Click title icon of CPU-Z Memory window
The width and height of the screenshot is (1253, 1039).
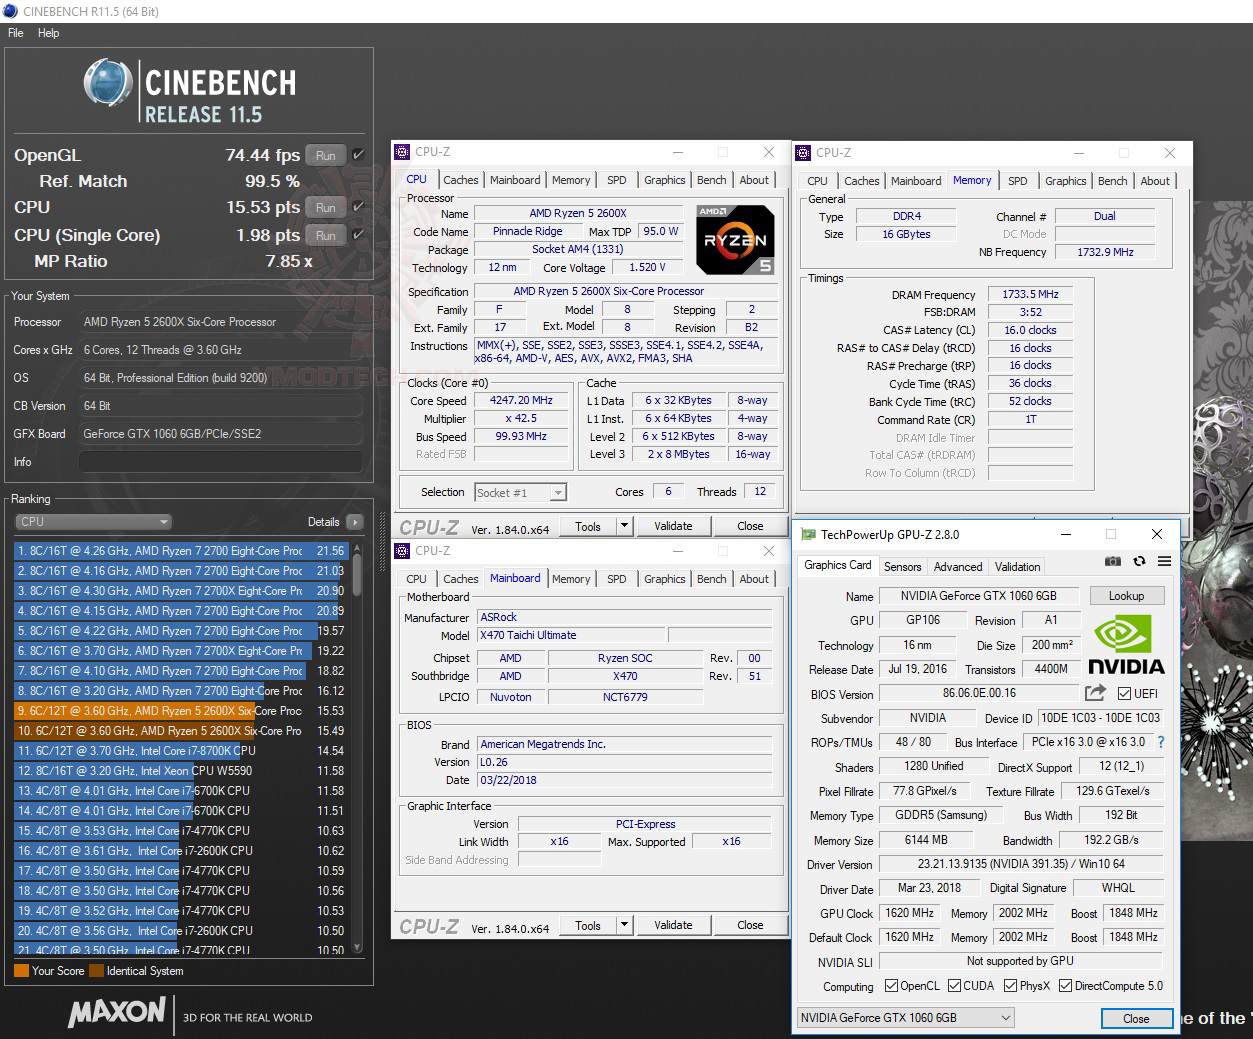[803, 153]
